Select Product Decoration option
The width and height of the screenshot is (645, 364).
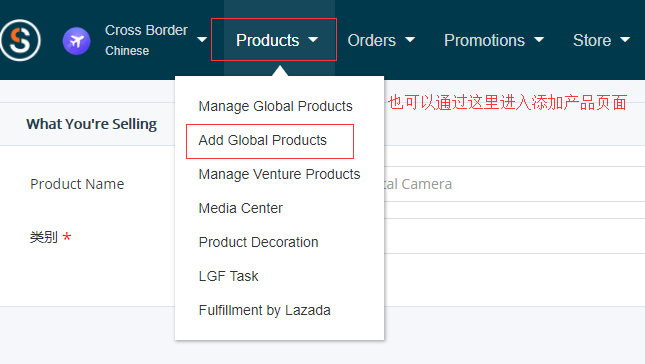tap(258, 242)
